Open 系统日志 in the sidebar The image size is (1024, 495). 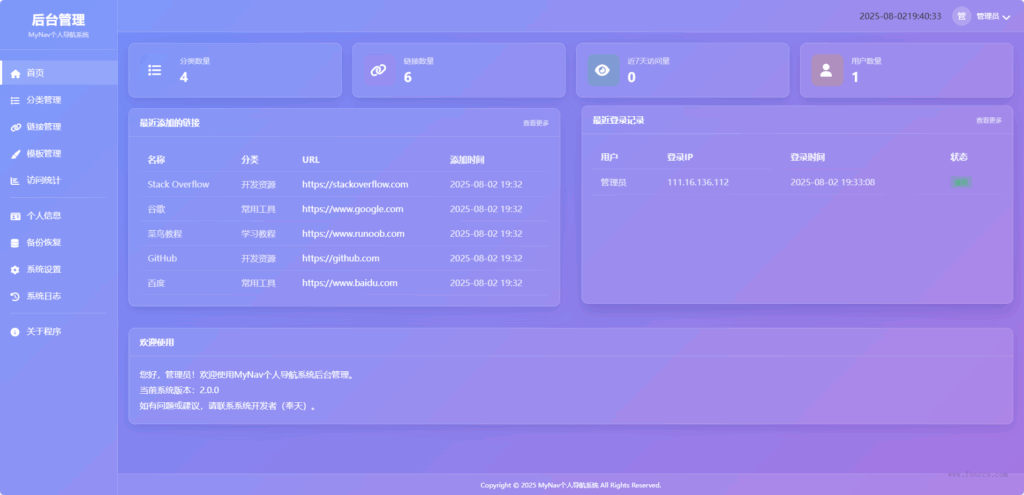[x=43, y=297]
